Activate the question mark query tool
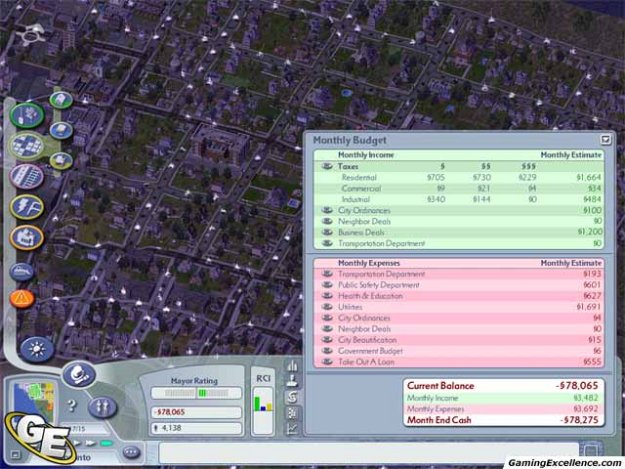This screenshot has width=625, height=469. [x=71, y=406]
